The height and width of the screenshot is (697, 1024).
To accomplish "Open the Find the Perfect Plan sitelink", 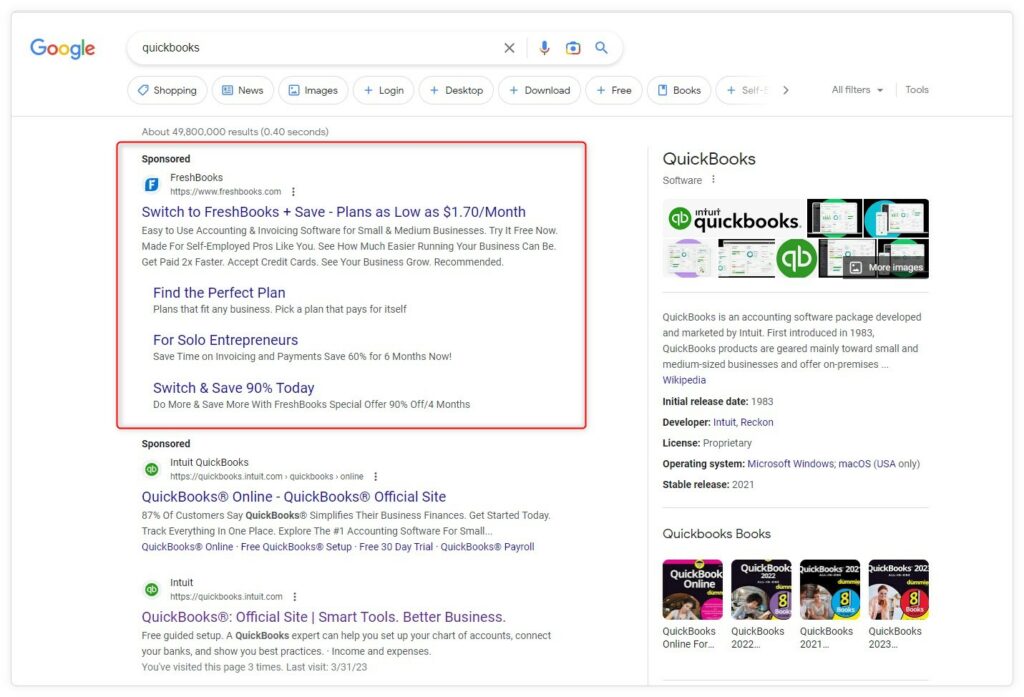I will point(219,293).
